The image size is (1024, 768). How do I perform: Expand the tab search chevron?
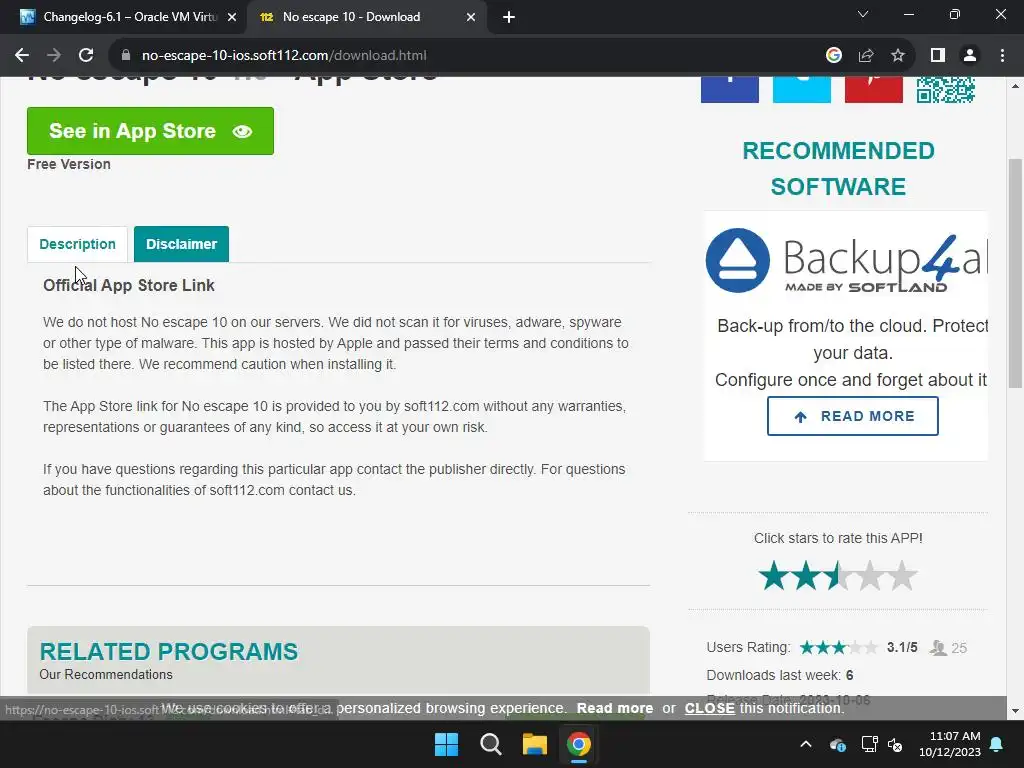pos(863,14)
